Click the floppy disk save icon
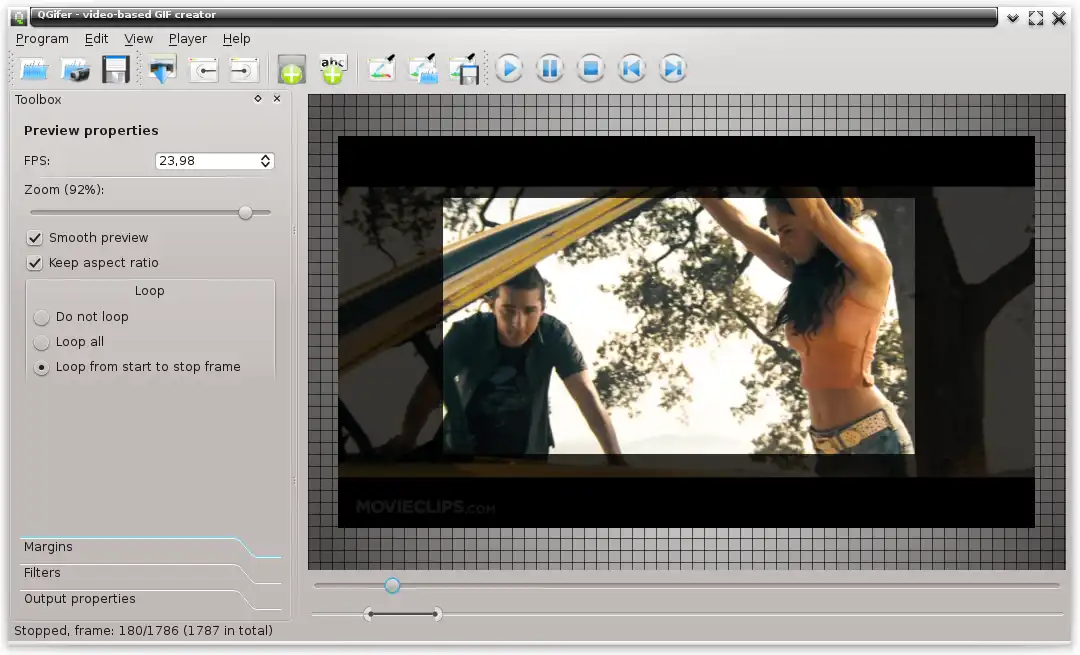Image resolution: width=1080 pixels, height=655 pixels. click(x=116, y=69)
